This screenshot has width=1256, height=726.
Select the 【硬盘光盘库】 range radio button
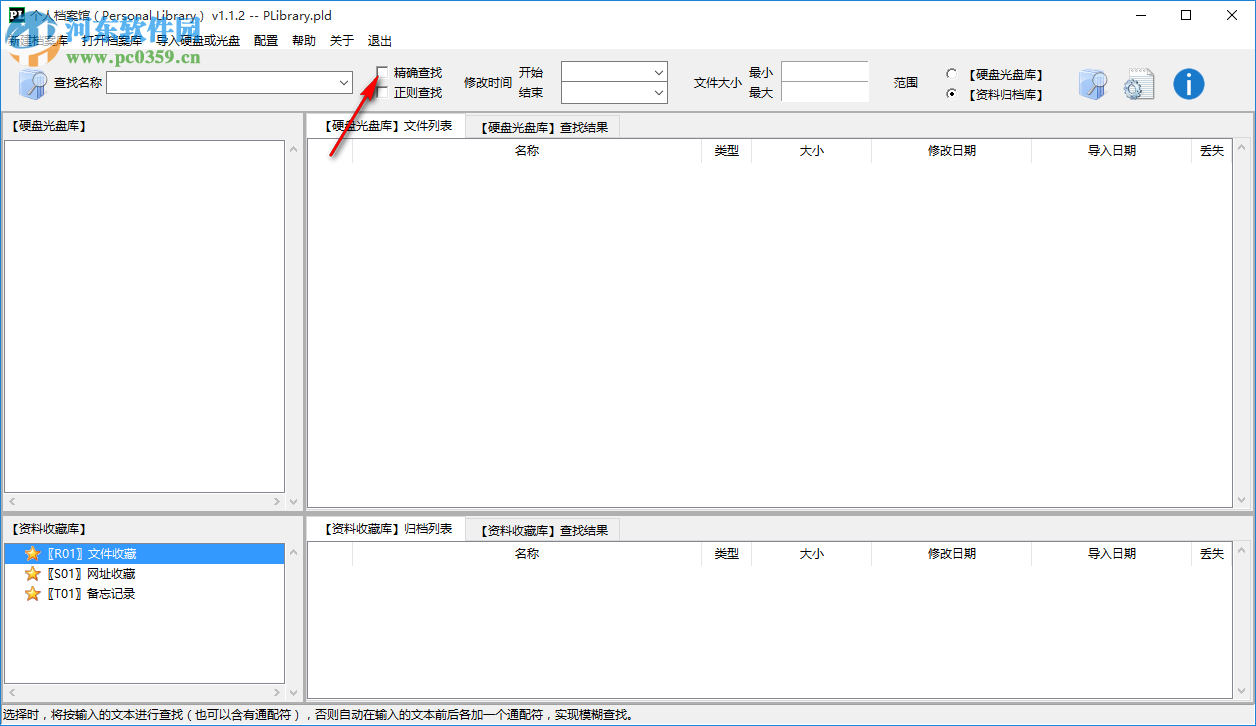(949, 74)
